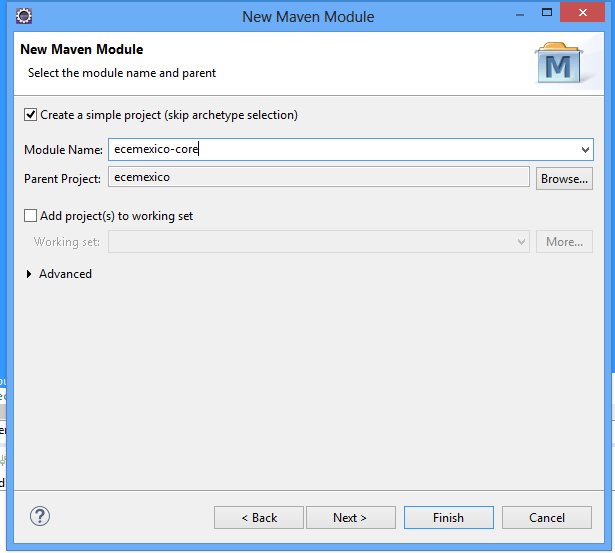
Task: Click the Parent Project field showing ecemexico
Action: click(319, 177)
